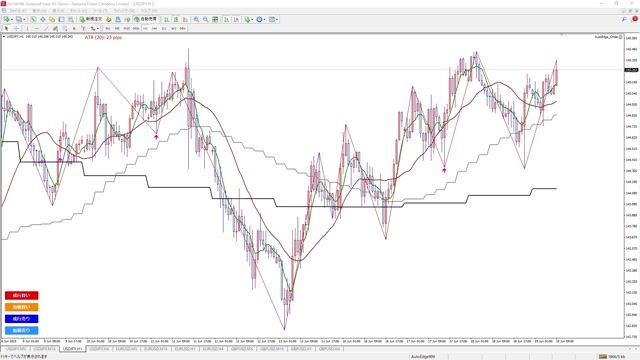
Task: Switch to the USDJPY,H4 chart tab
Action: 100,349
